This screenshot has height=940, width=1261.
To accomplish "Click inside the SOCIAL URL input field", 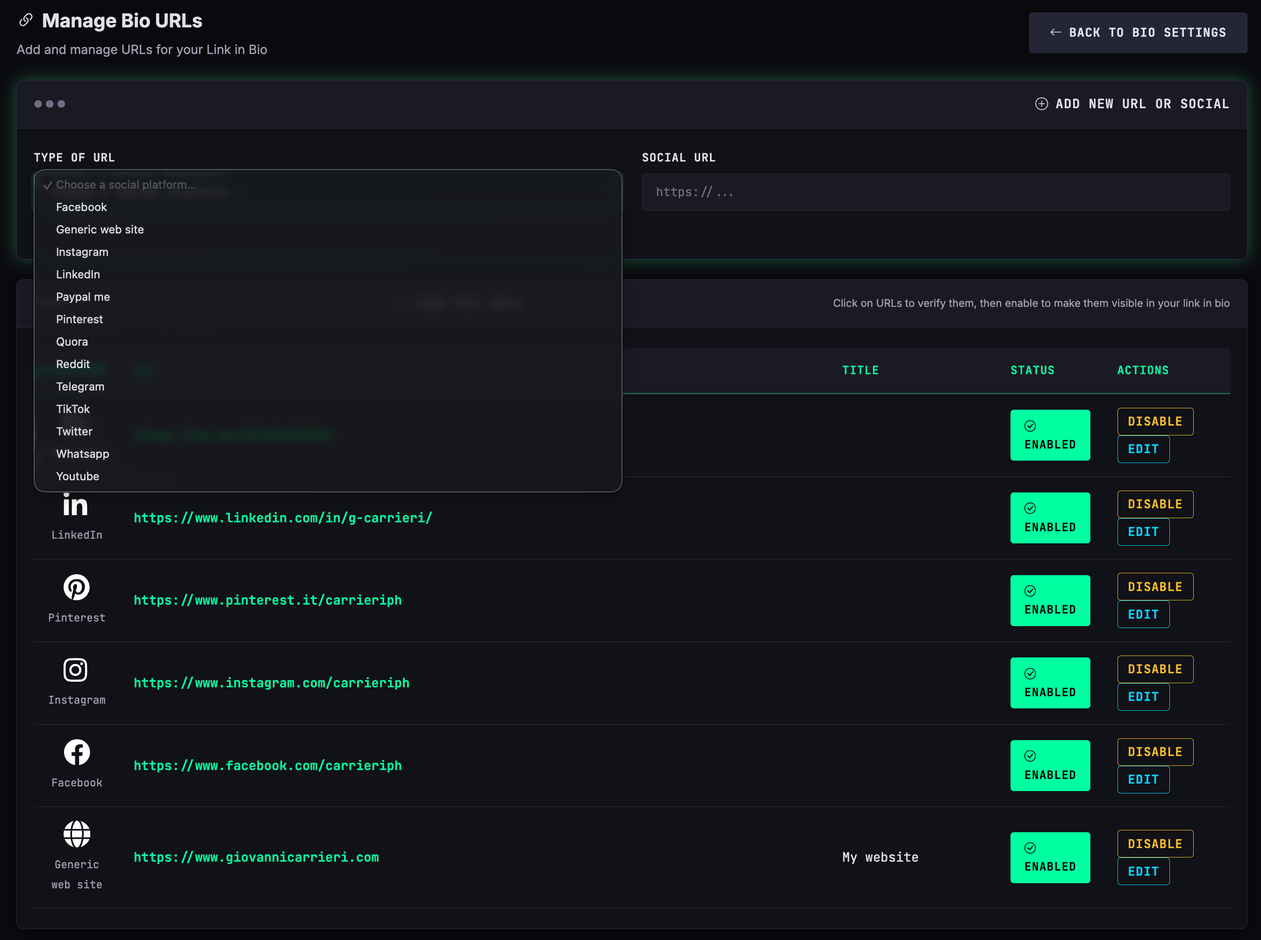I will (x=936, y=191).
